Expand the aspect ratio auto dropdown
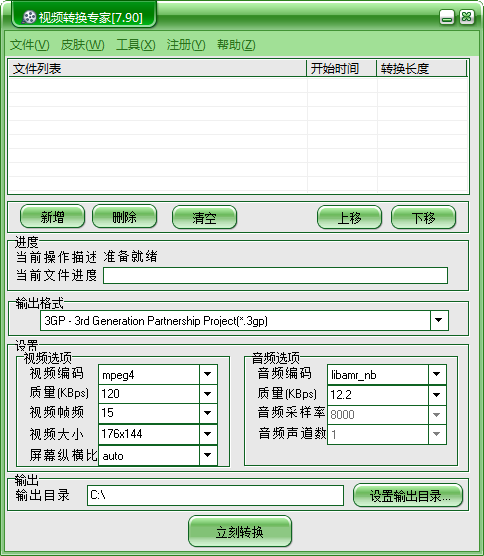This screenshot has height=556, width=484. pyautogui.click(x=208, y=455)
